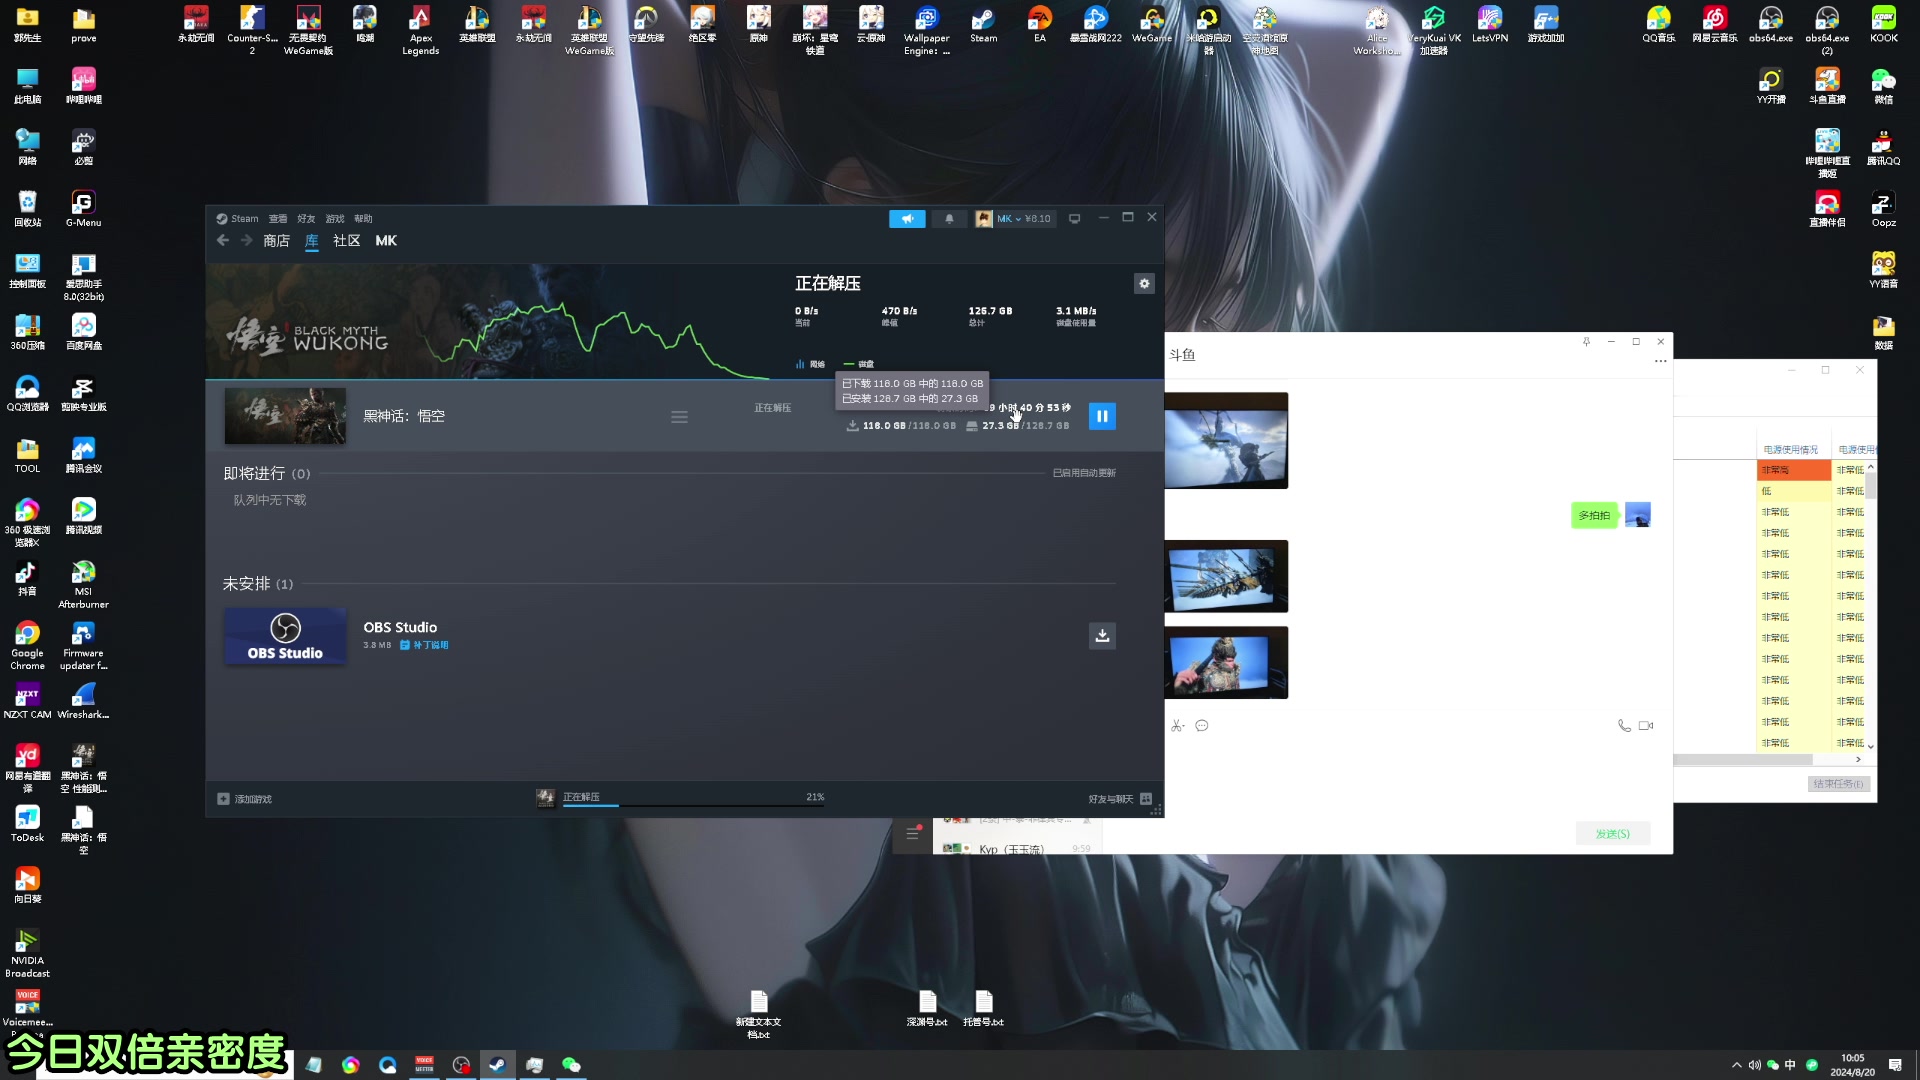Open the chat screenshot scissors tool
This screenshot has height=1080, width=1920.
(1177, 726)
